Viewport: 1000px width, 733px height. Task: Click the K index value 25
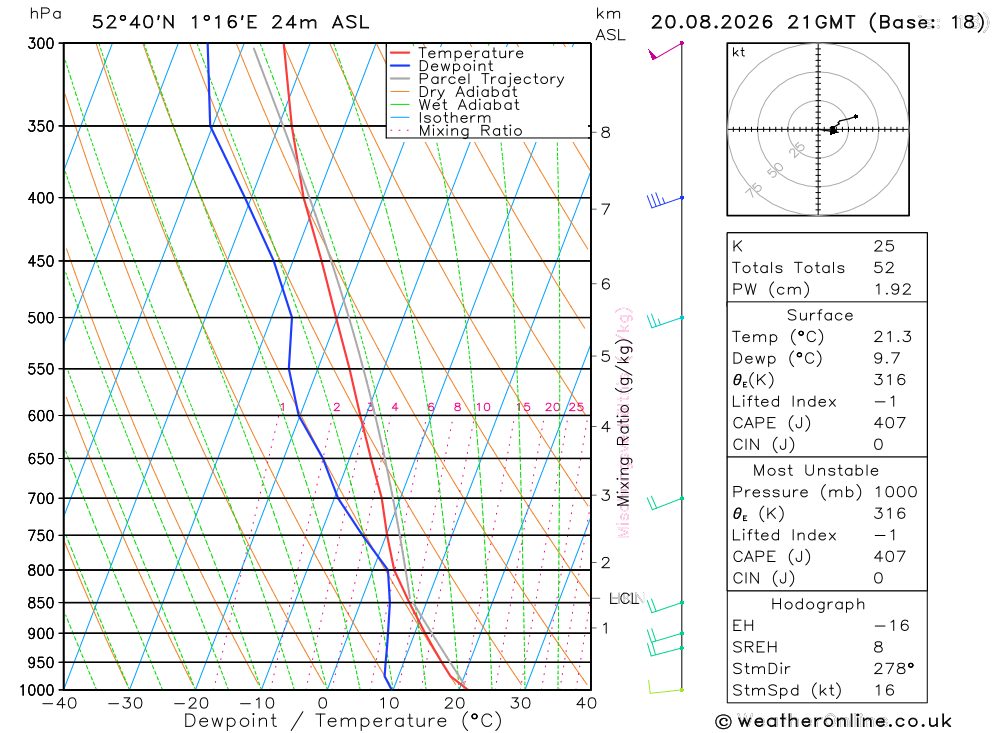pyautogui.click(x=885, y=246)
